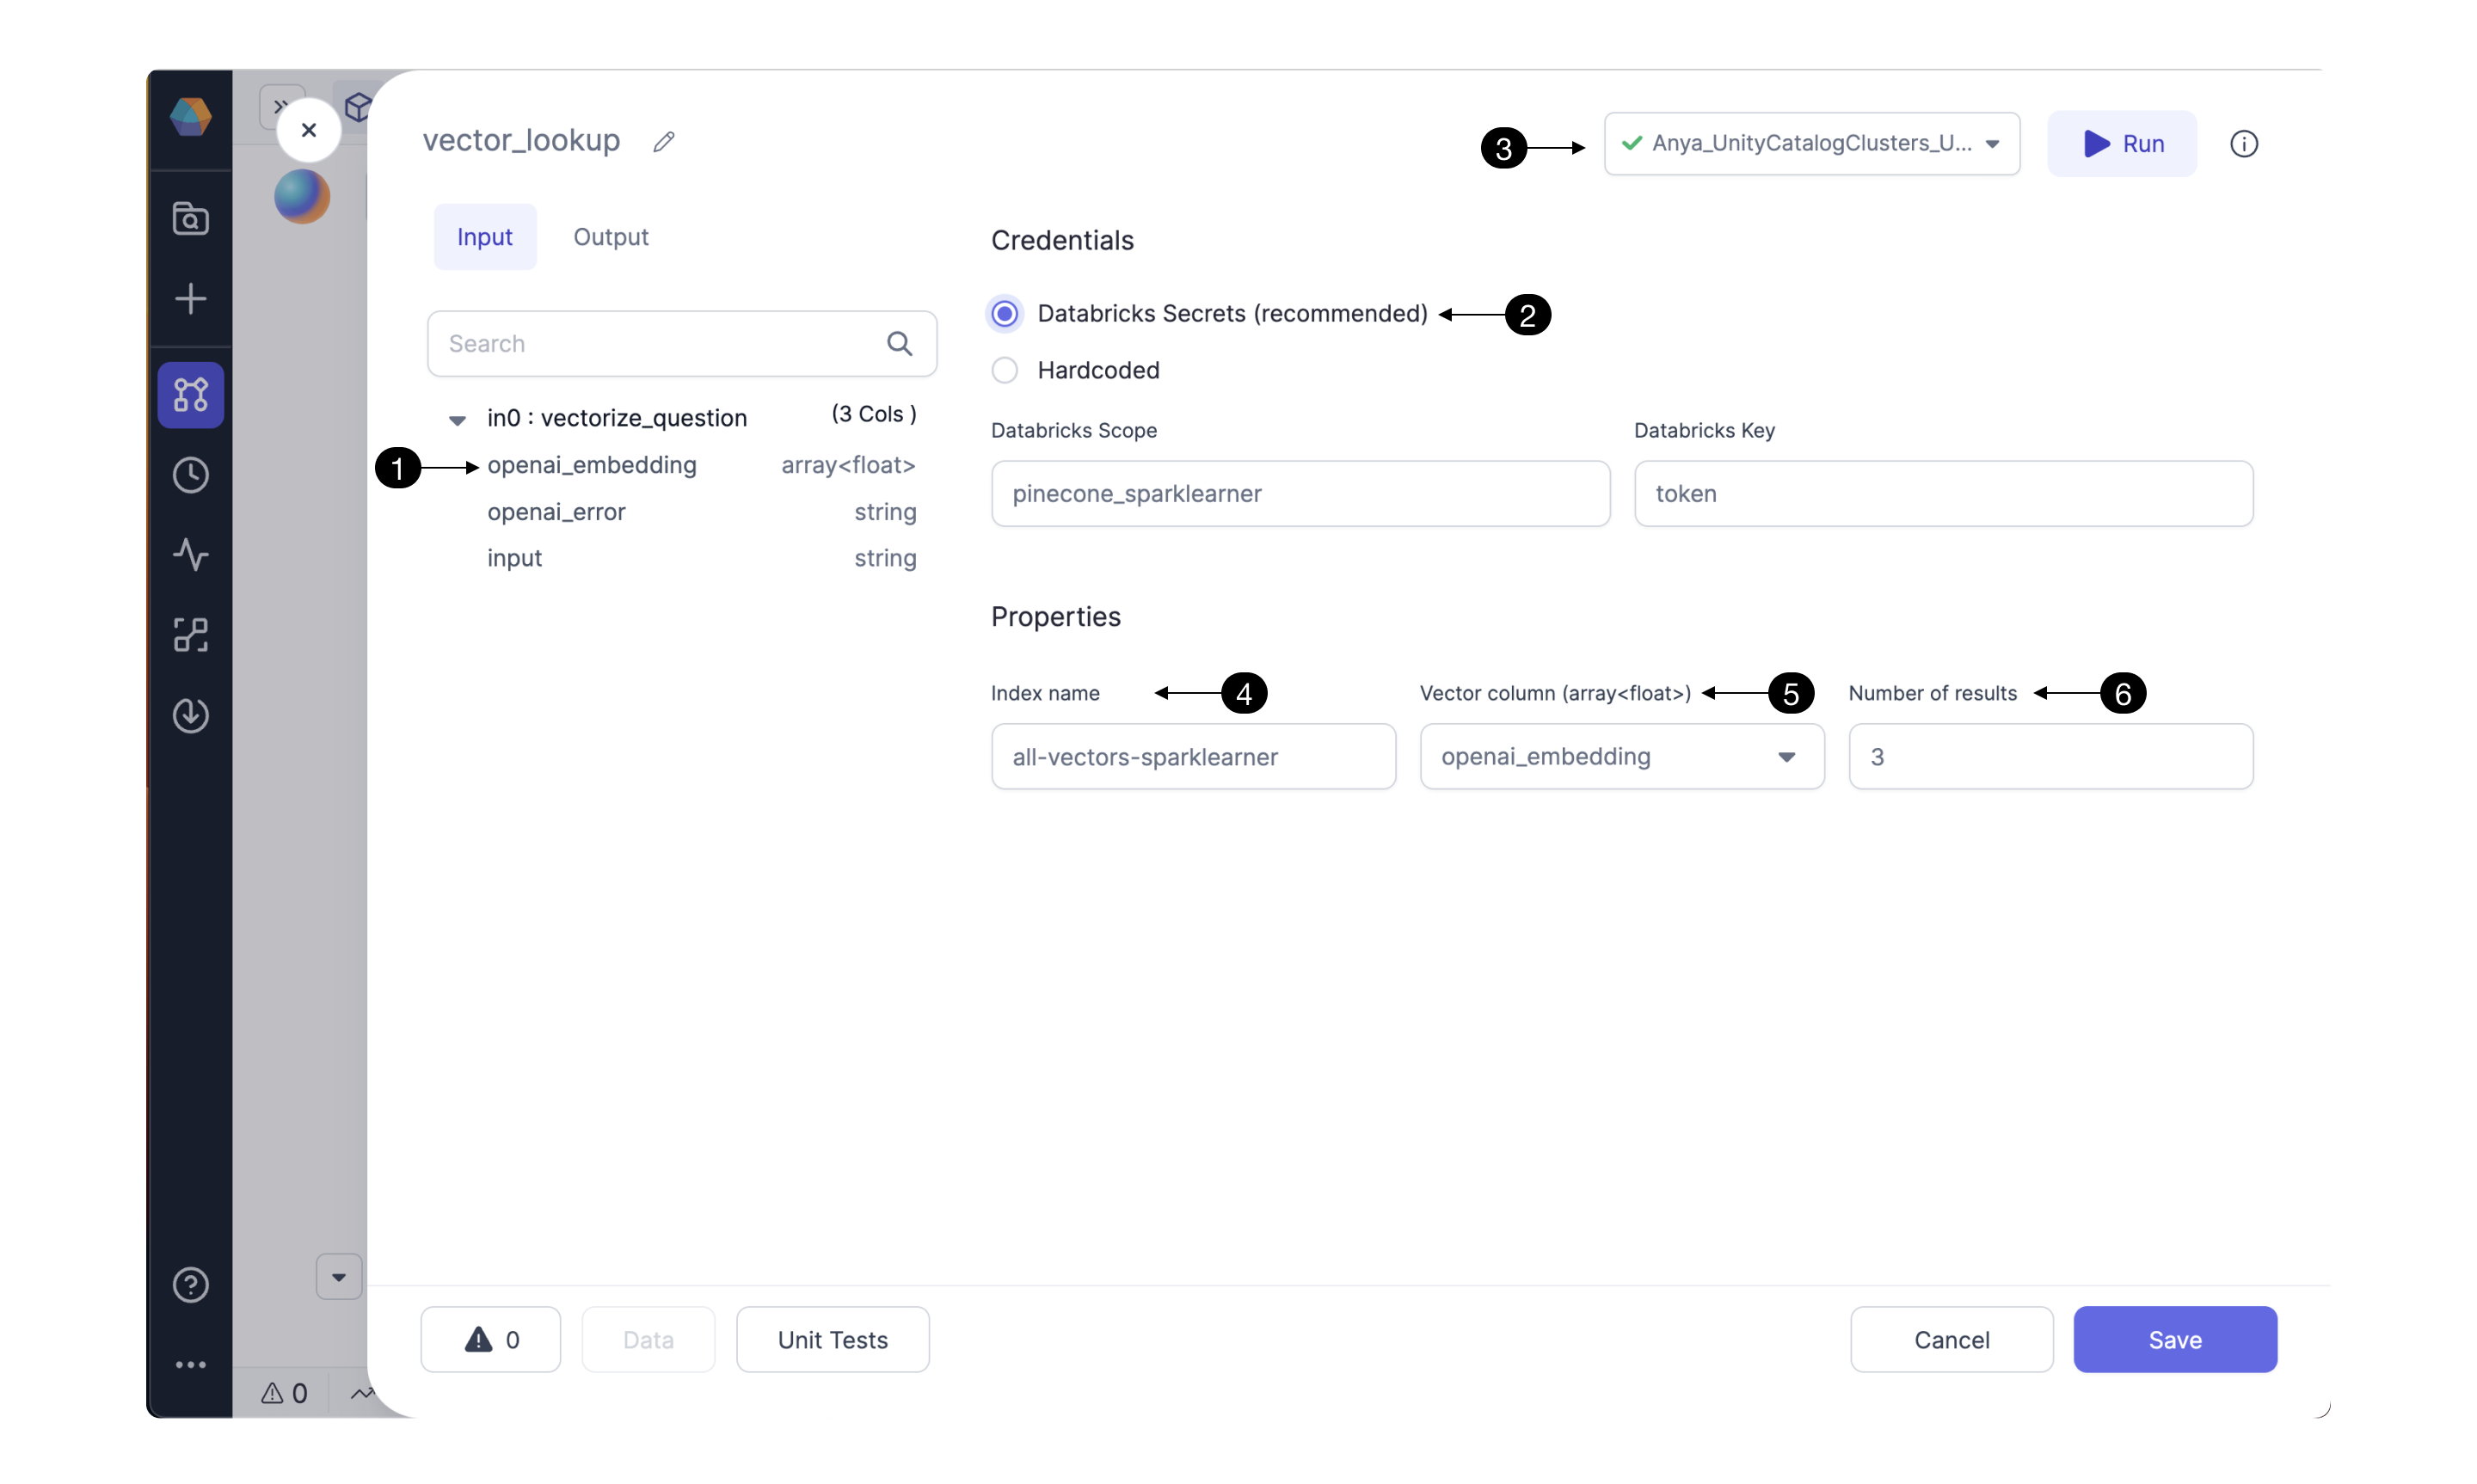
Task: Switch to the Output tab
Action: pos(610,237)
